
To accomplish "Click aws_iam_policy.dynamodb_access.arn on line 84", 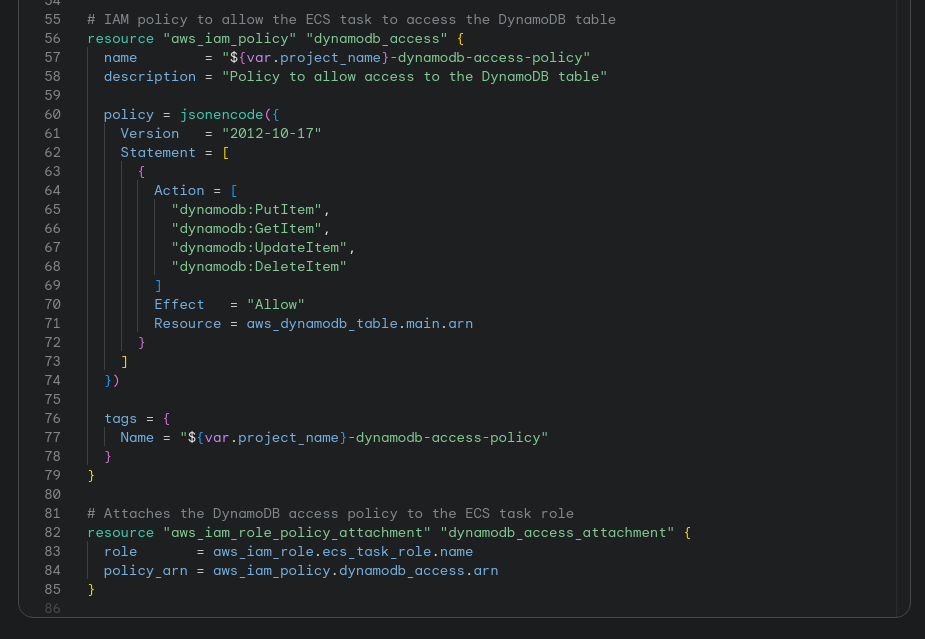I will click(x=356, y=571).
